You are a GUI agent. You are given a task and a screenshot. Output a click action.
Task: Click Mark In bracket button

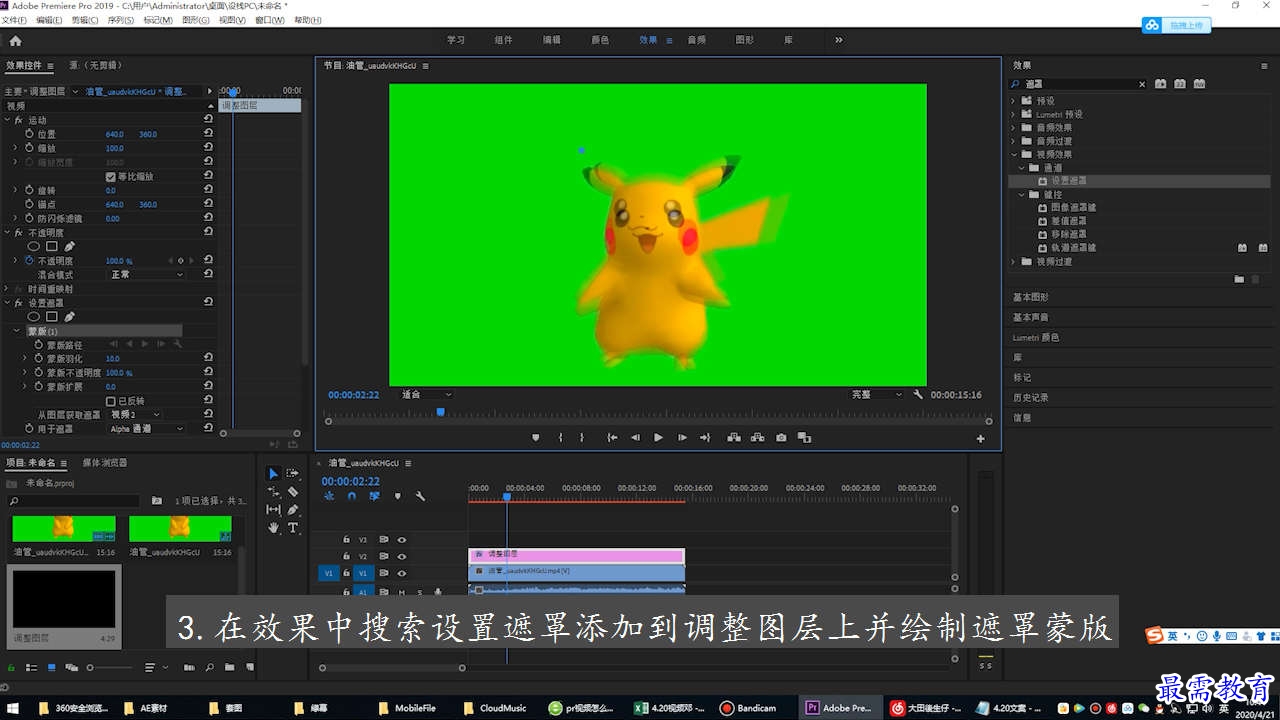(x=560, y=437)
